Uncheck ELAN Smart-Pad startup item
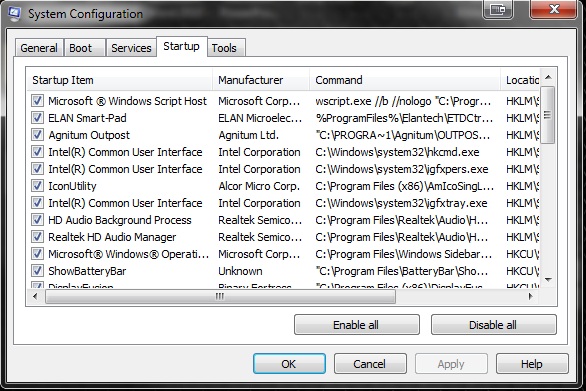 [x=37, y=118]
